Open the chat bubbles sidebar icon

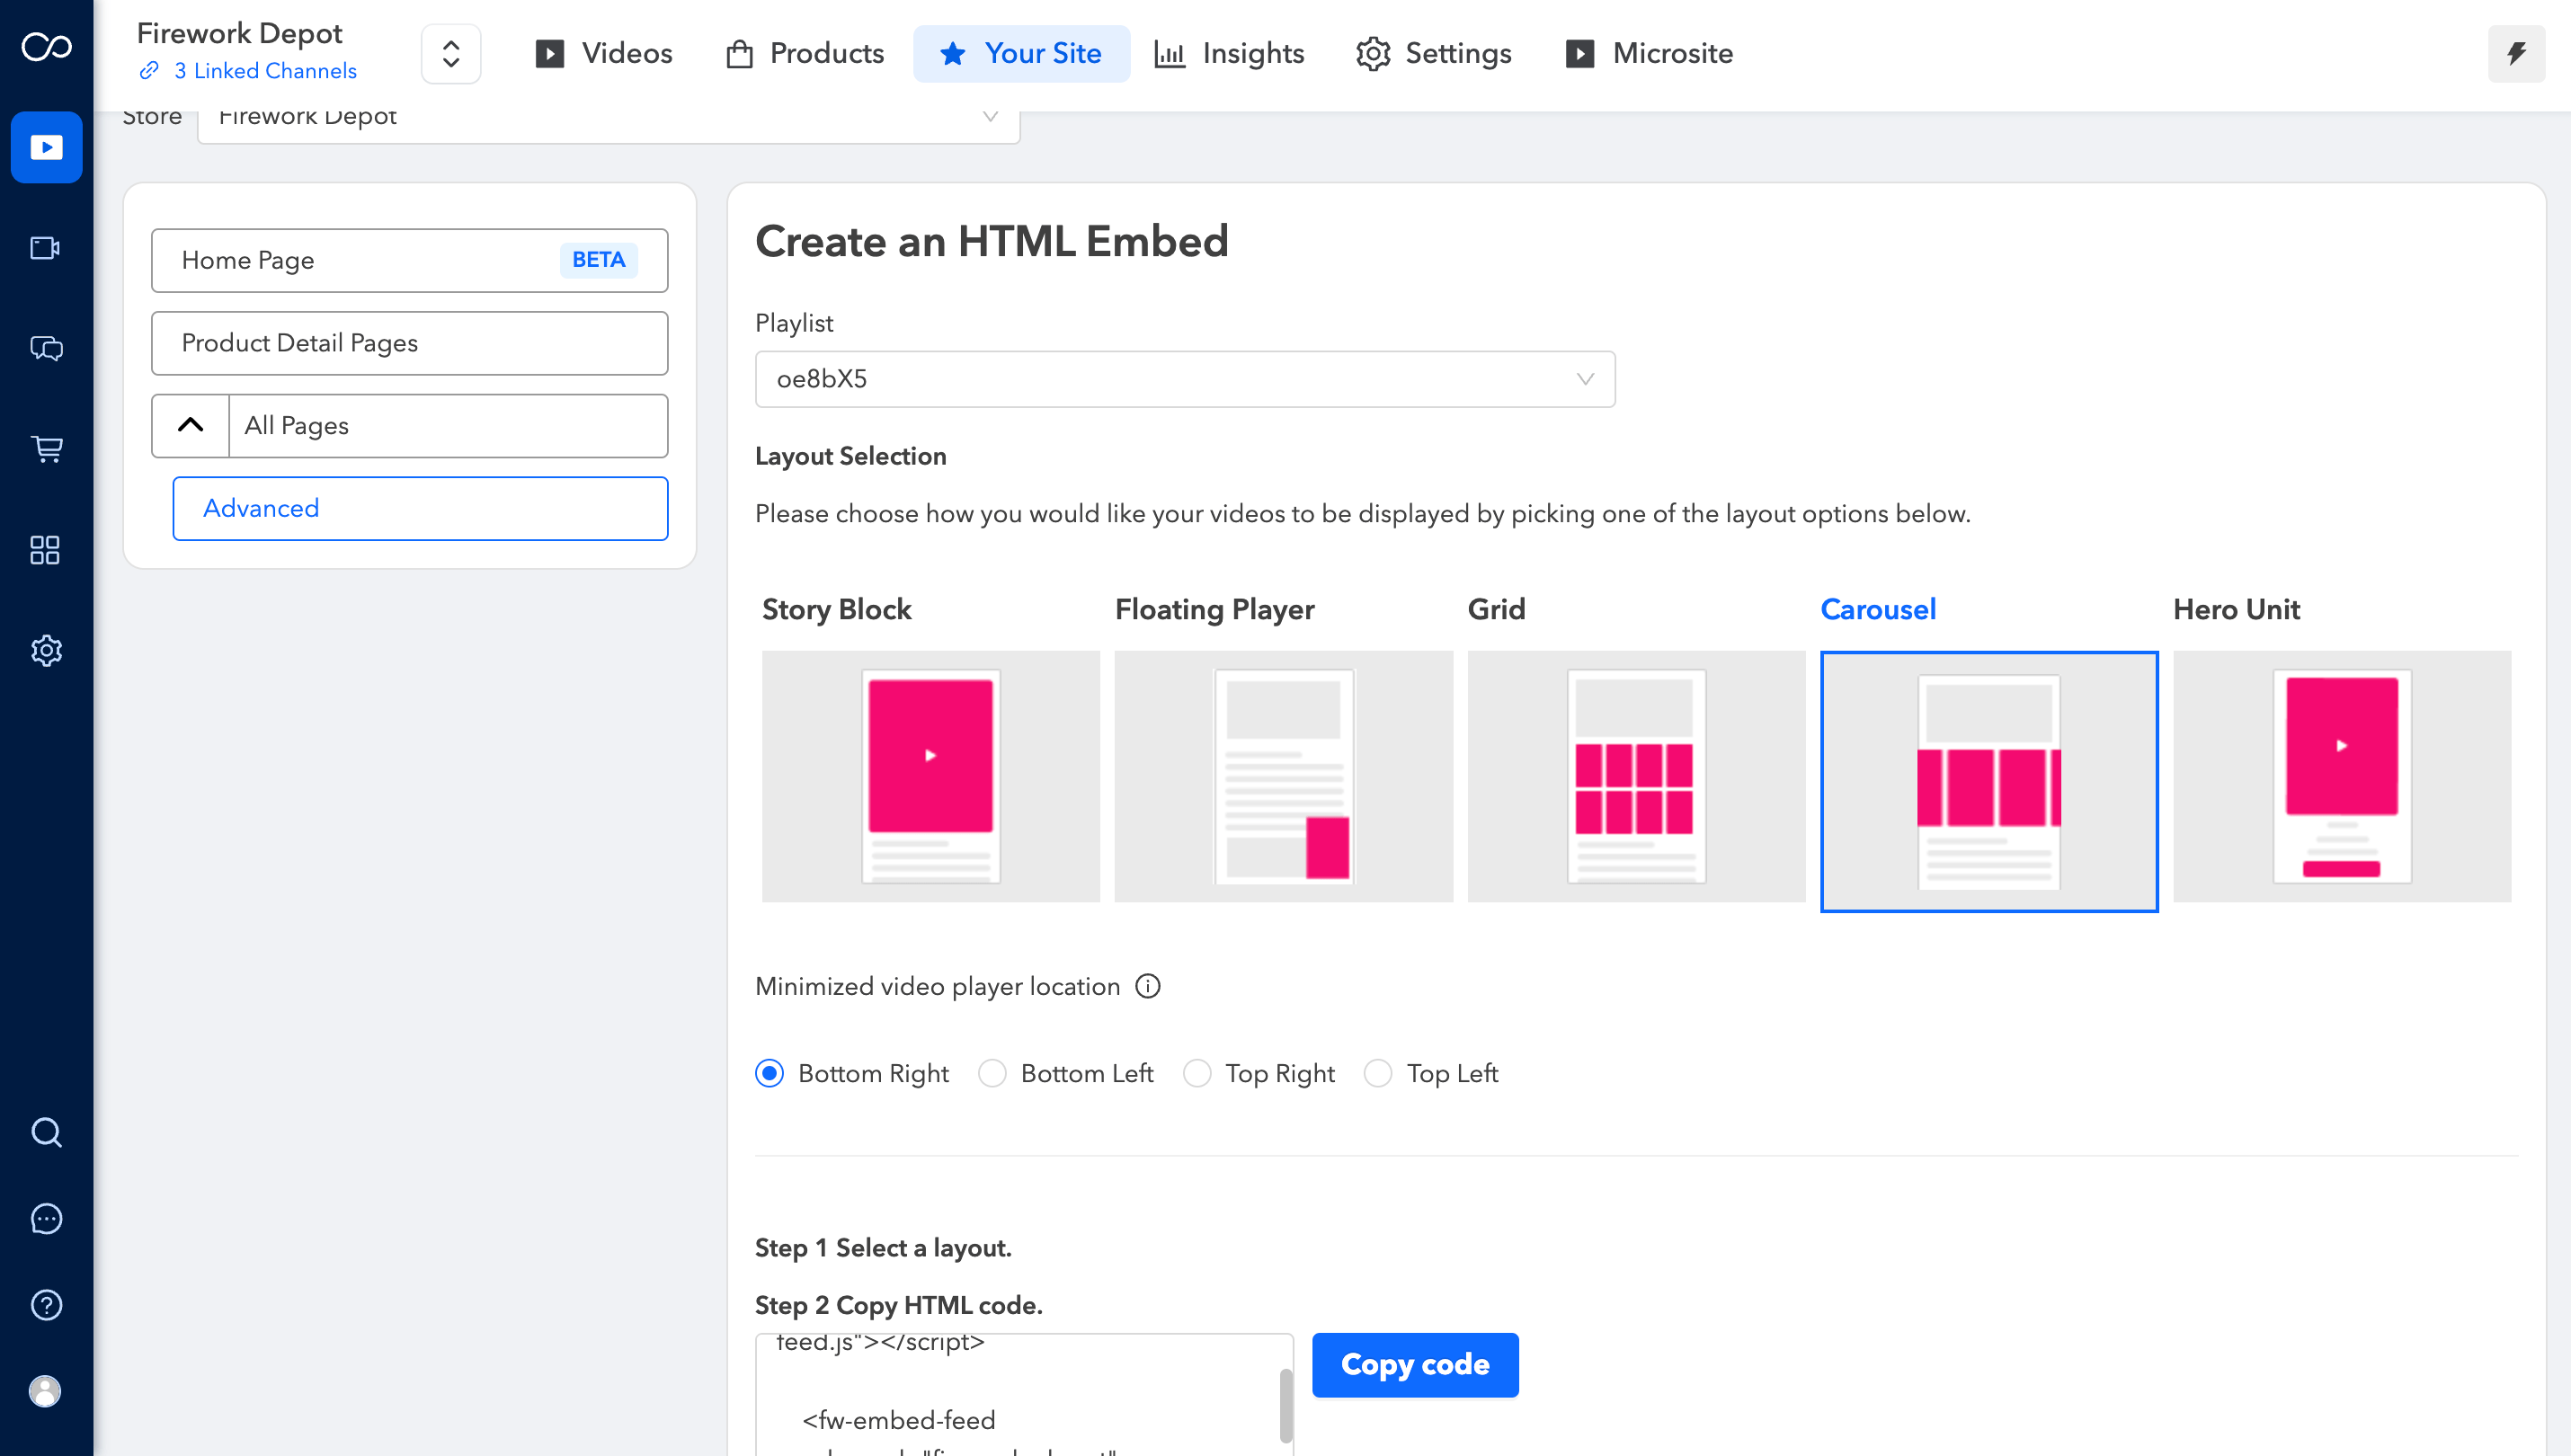point(46,348)
